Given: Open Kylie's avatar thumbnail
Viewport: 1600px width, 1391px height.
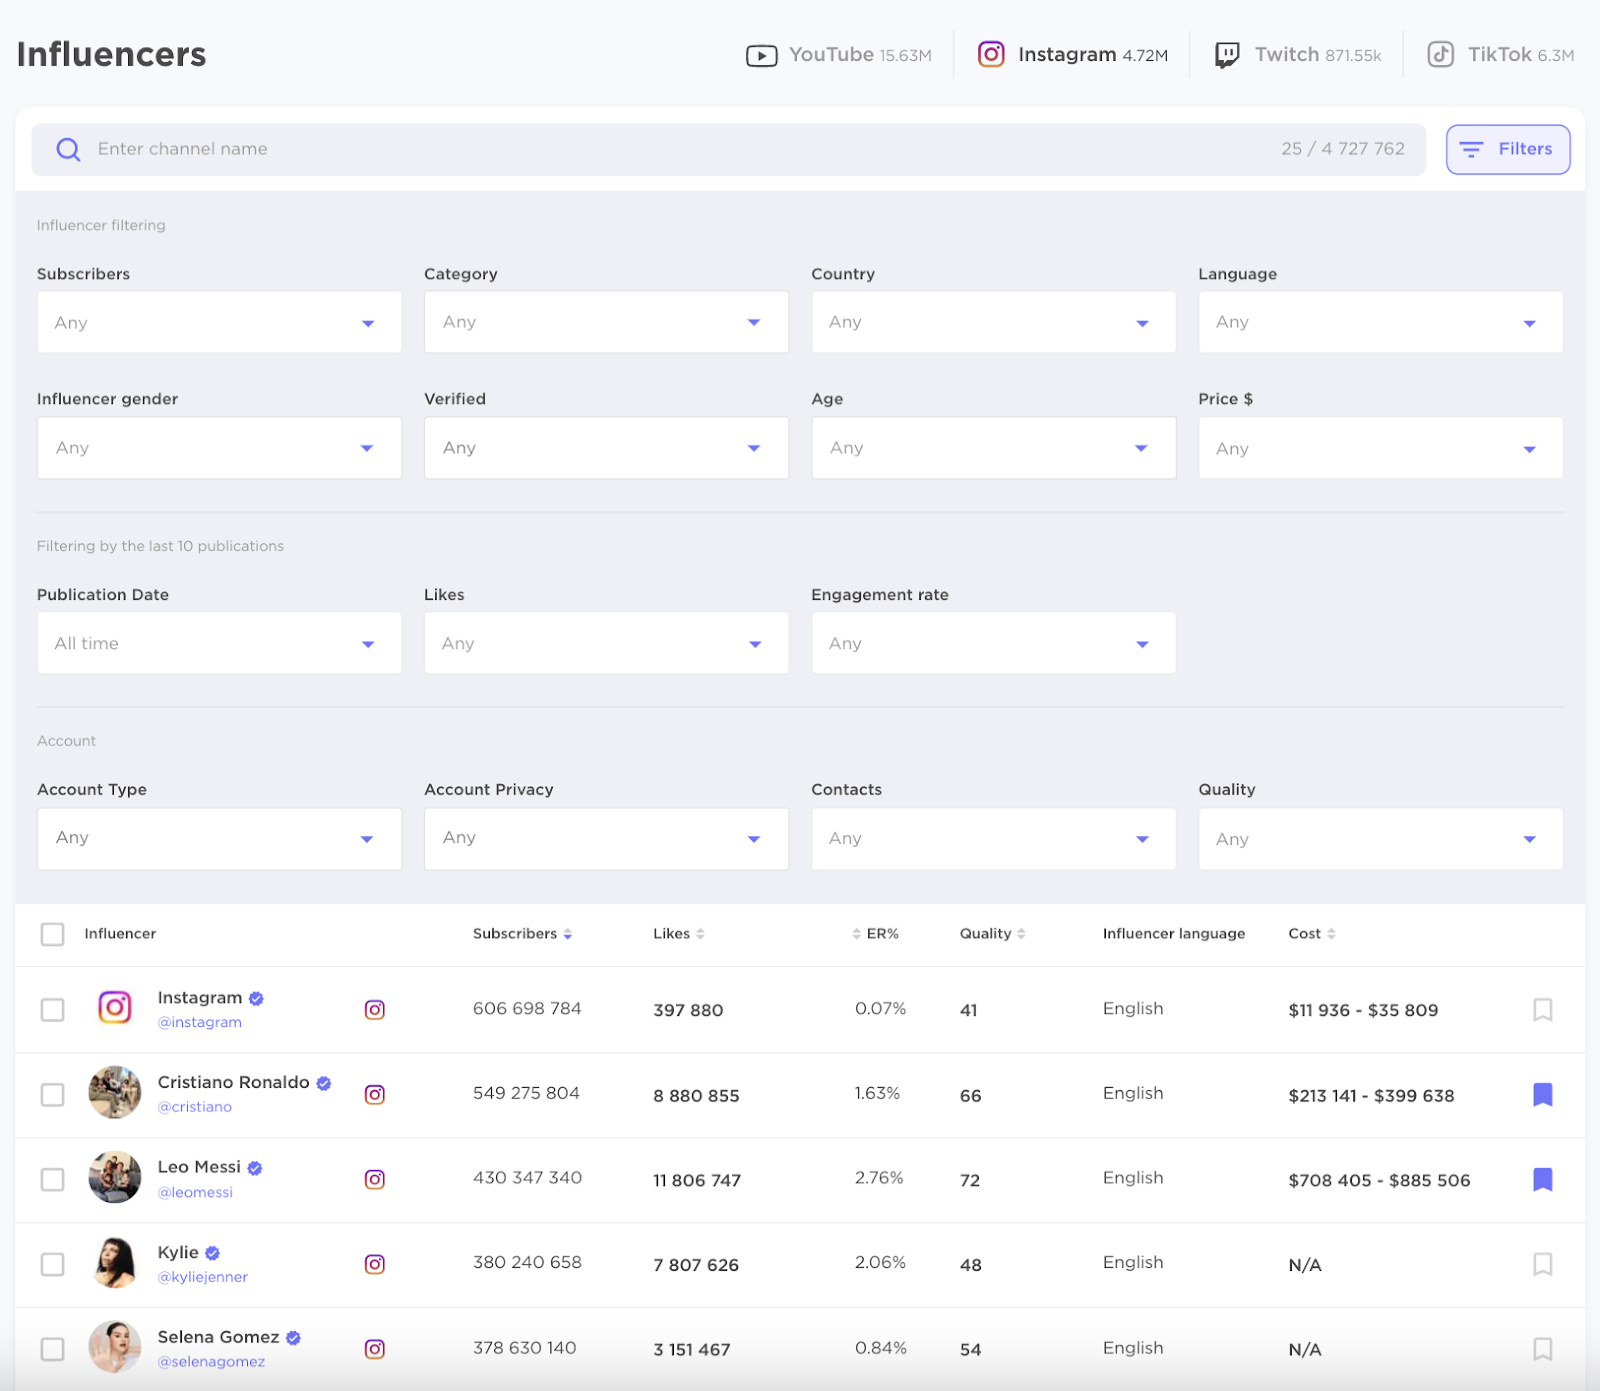Looking at the screenshot, I should coord(115,1262).
